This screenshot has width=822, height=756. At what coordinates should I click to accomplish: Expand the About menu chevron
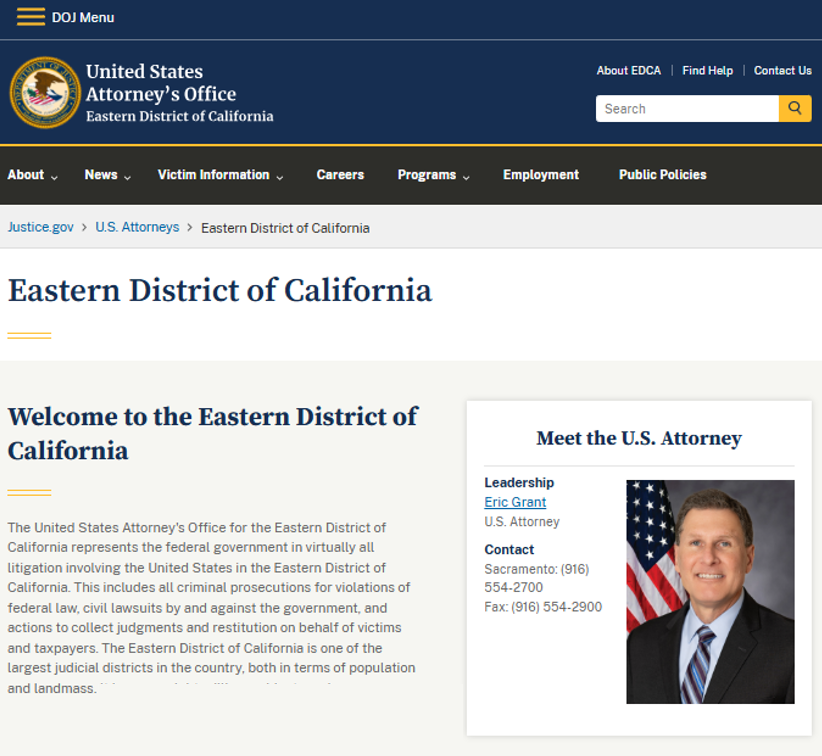tap(54, 178)
